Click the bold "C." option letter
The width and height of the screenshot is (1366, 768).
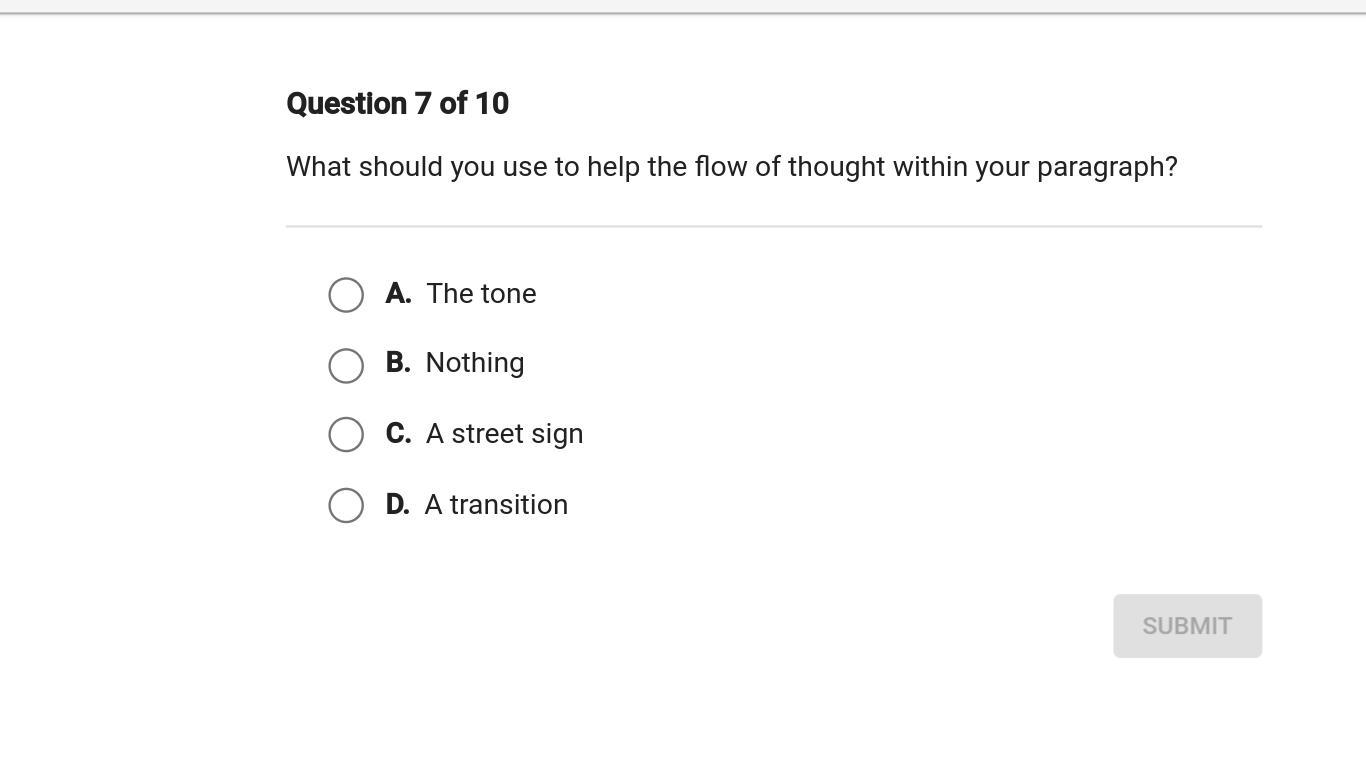coord(398,434)
